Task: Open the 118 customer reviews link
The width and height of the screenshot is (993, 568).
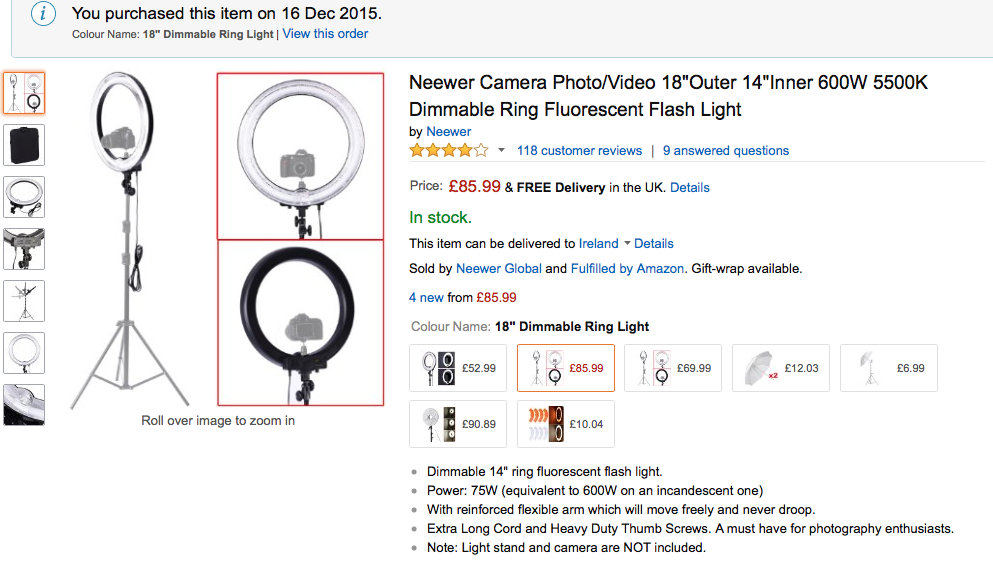Action: coord(579,151)
